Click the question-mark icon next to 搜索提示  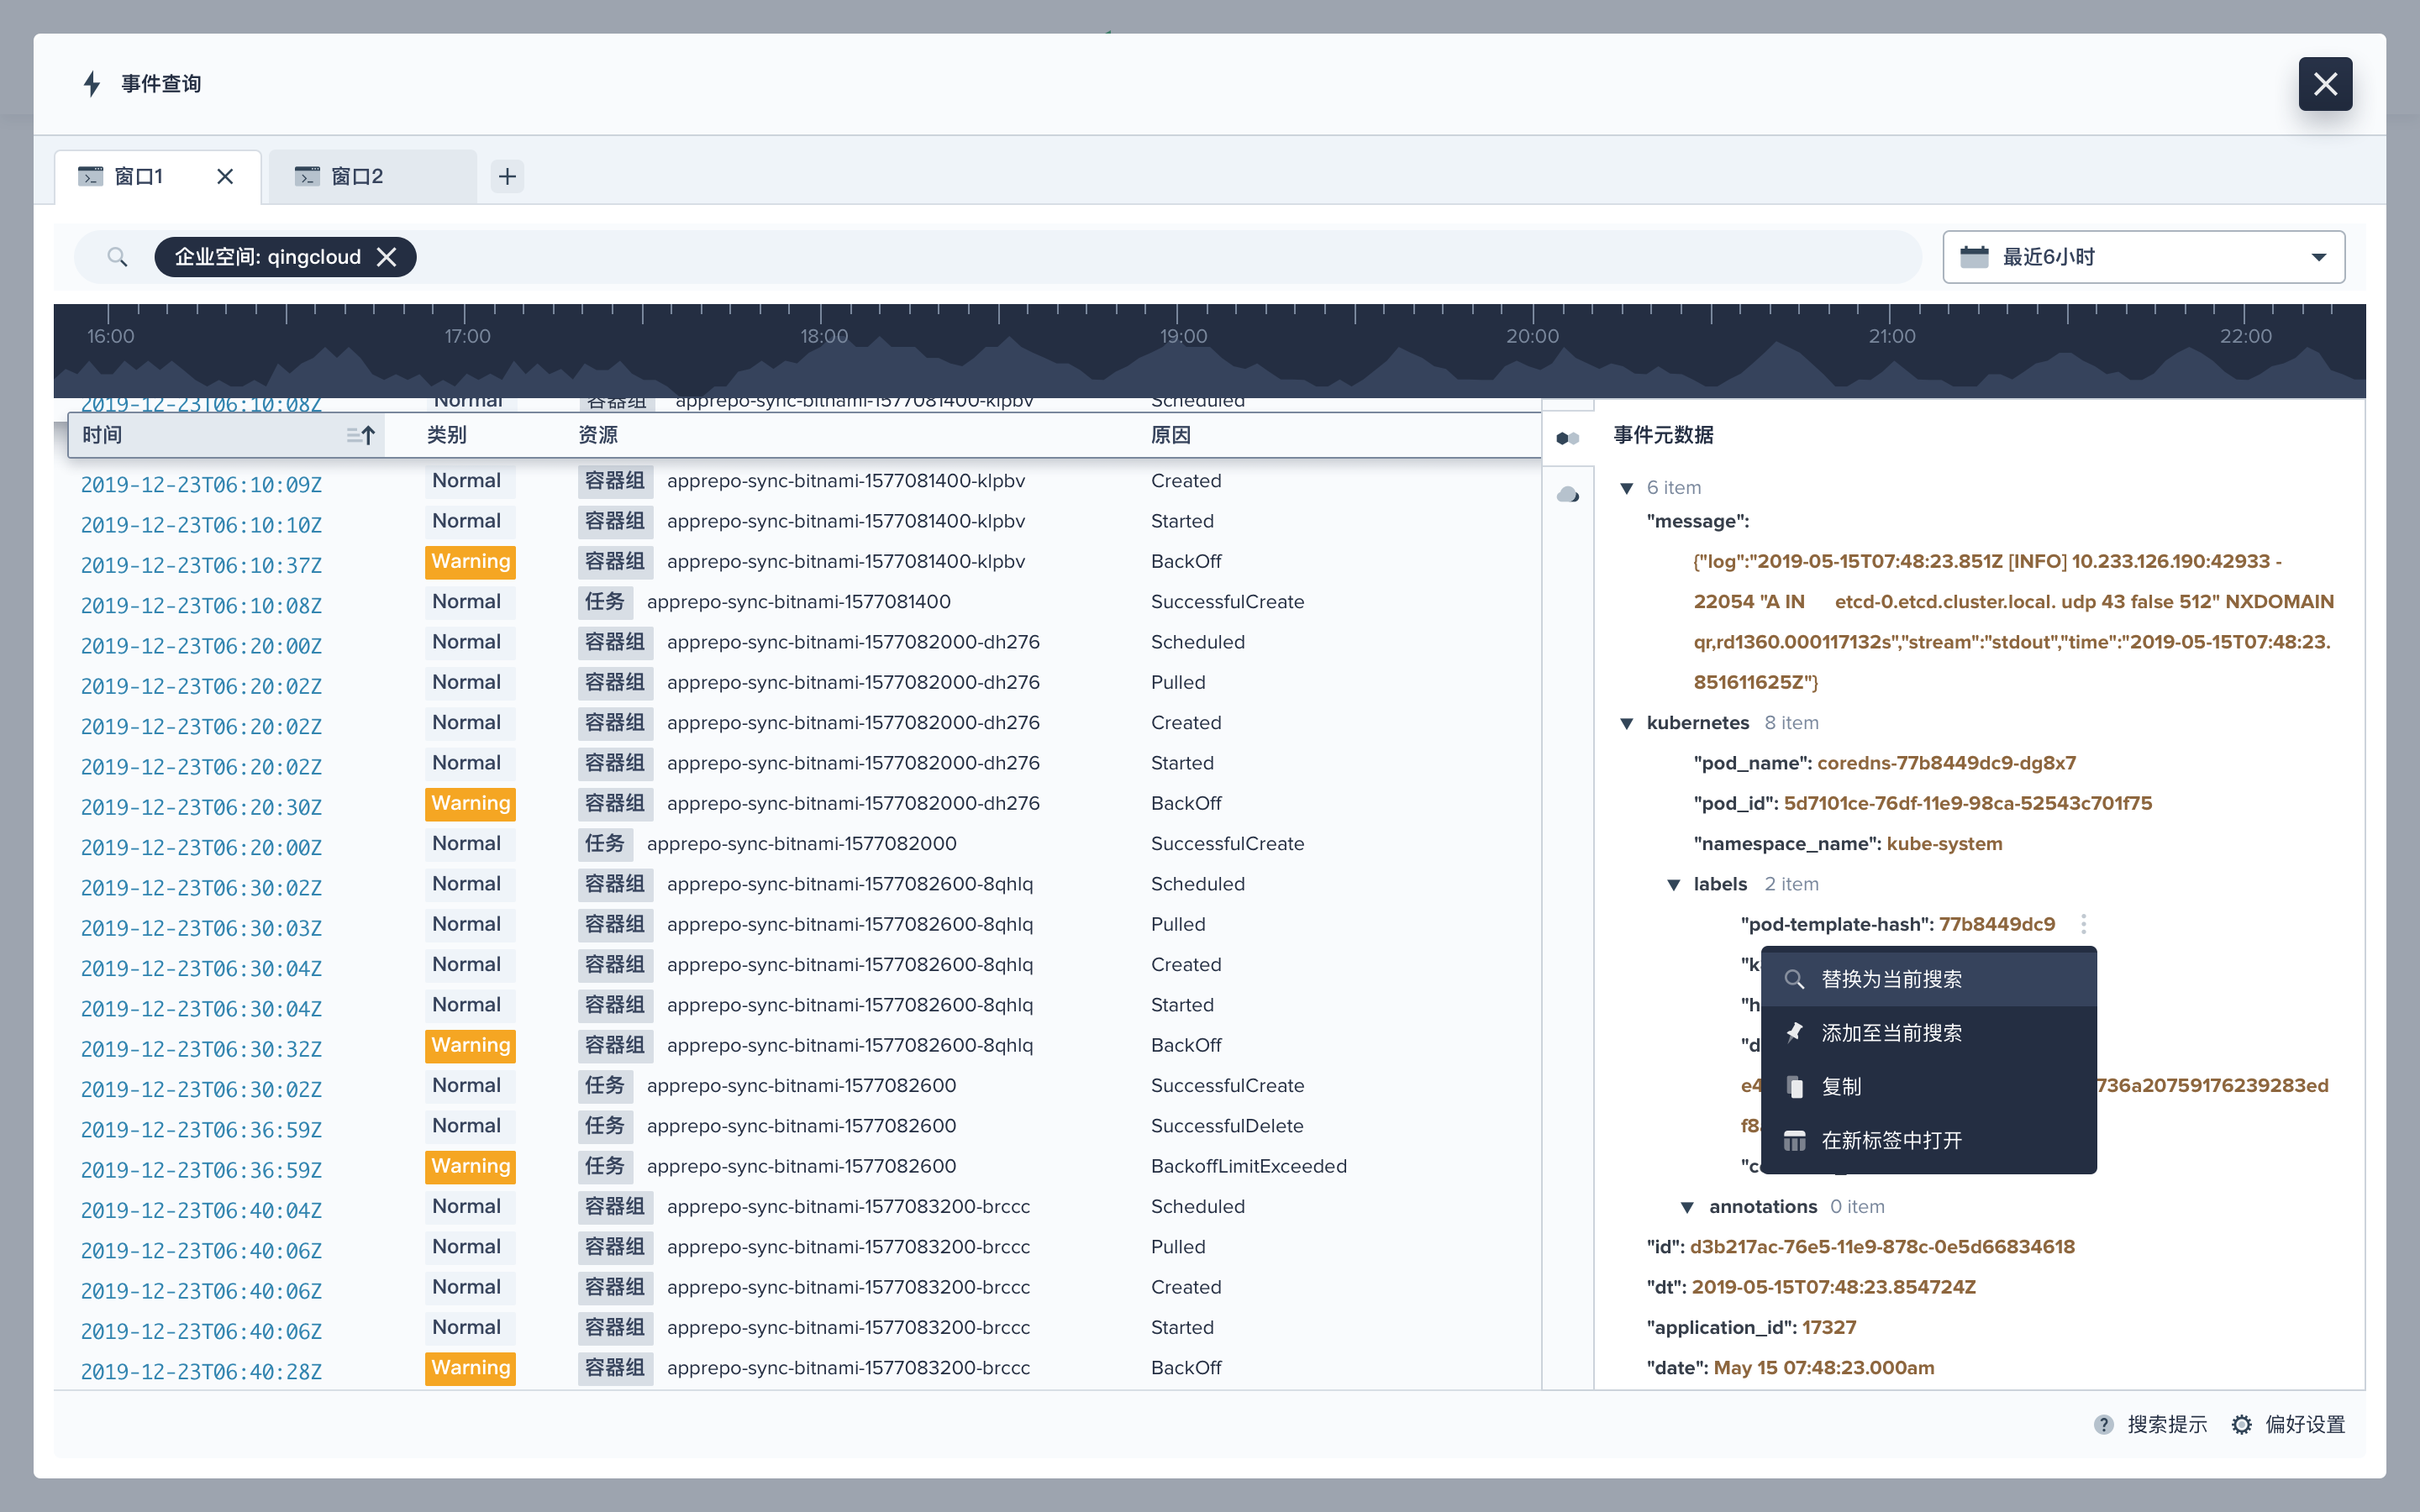[2106, 1424]
